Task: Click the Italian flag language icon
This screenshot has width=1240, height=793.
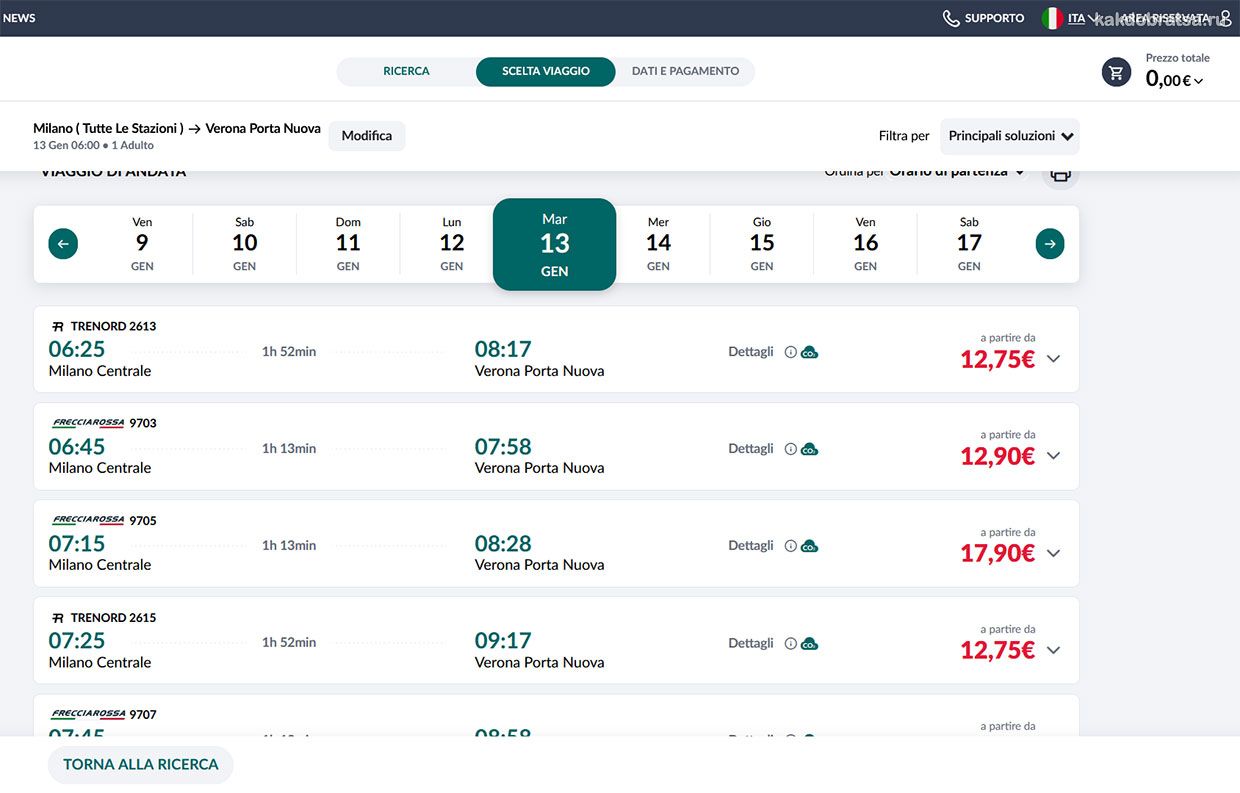Action: point(1052,18)
